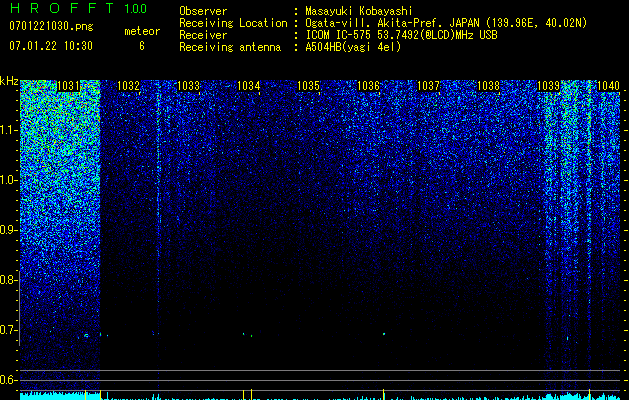Click time marker 1040
The height and width of the screenshot is (400, 629).
tap(609, 86)
